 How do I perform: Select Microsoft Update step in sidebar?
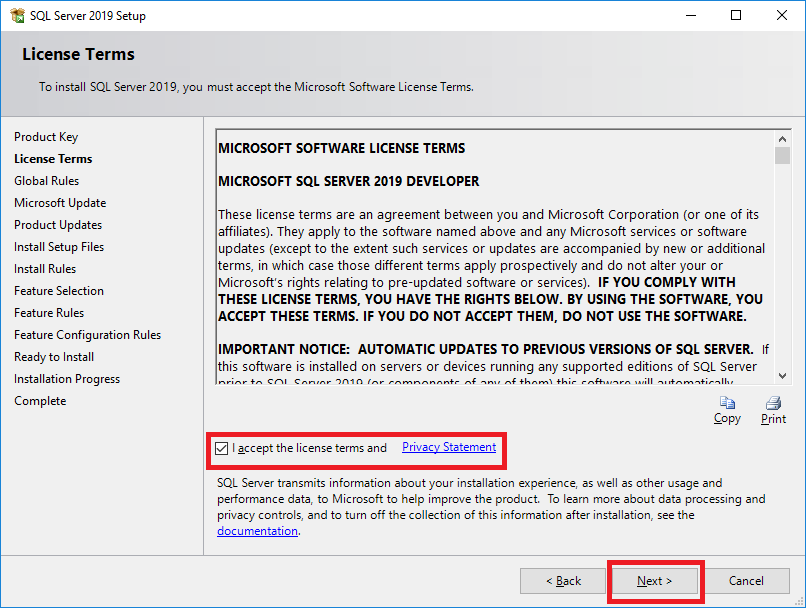tap(60, 203)
